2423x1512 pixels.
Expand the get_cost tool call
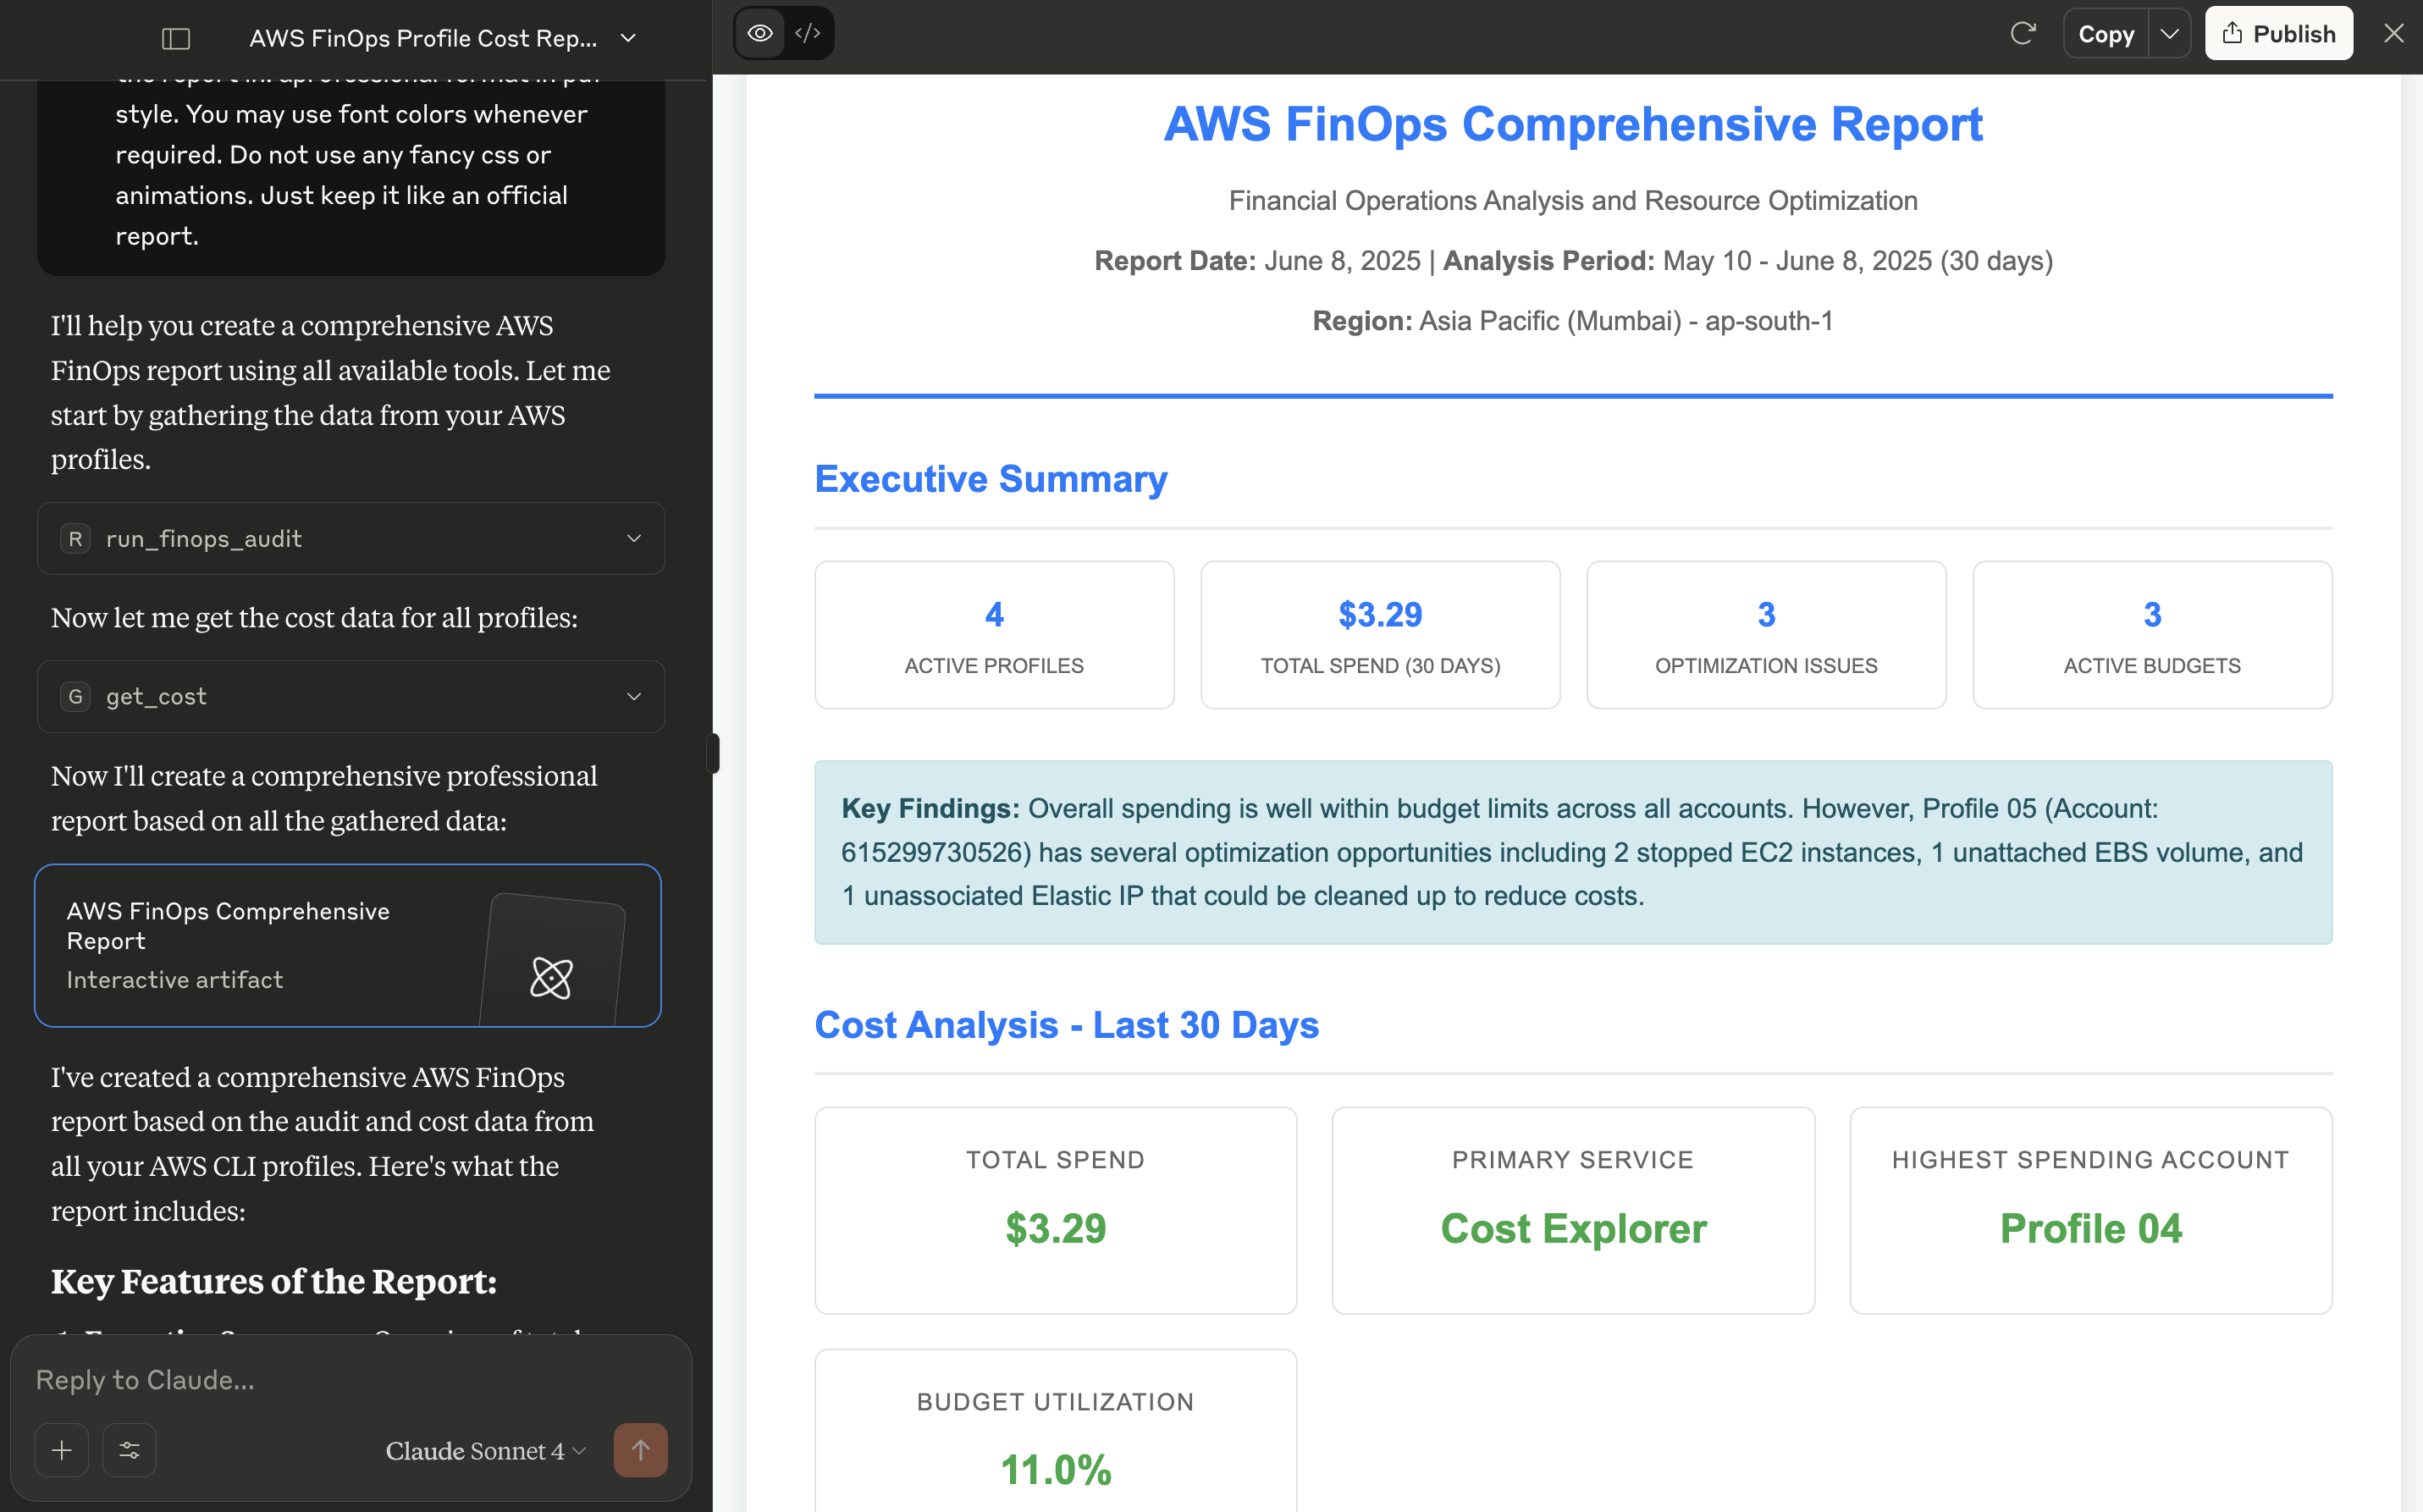pos(351,696)
